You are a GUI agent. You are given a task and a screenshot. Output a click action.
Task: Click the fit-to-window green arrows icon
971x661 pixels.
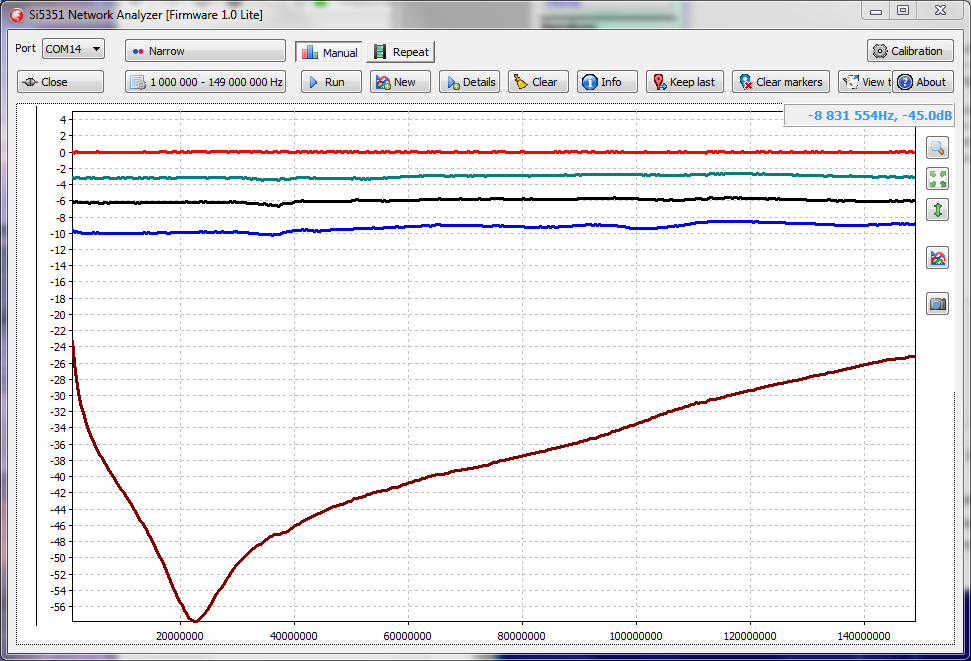tap(937, 179)
